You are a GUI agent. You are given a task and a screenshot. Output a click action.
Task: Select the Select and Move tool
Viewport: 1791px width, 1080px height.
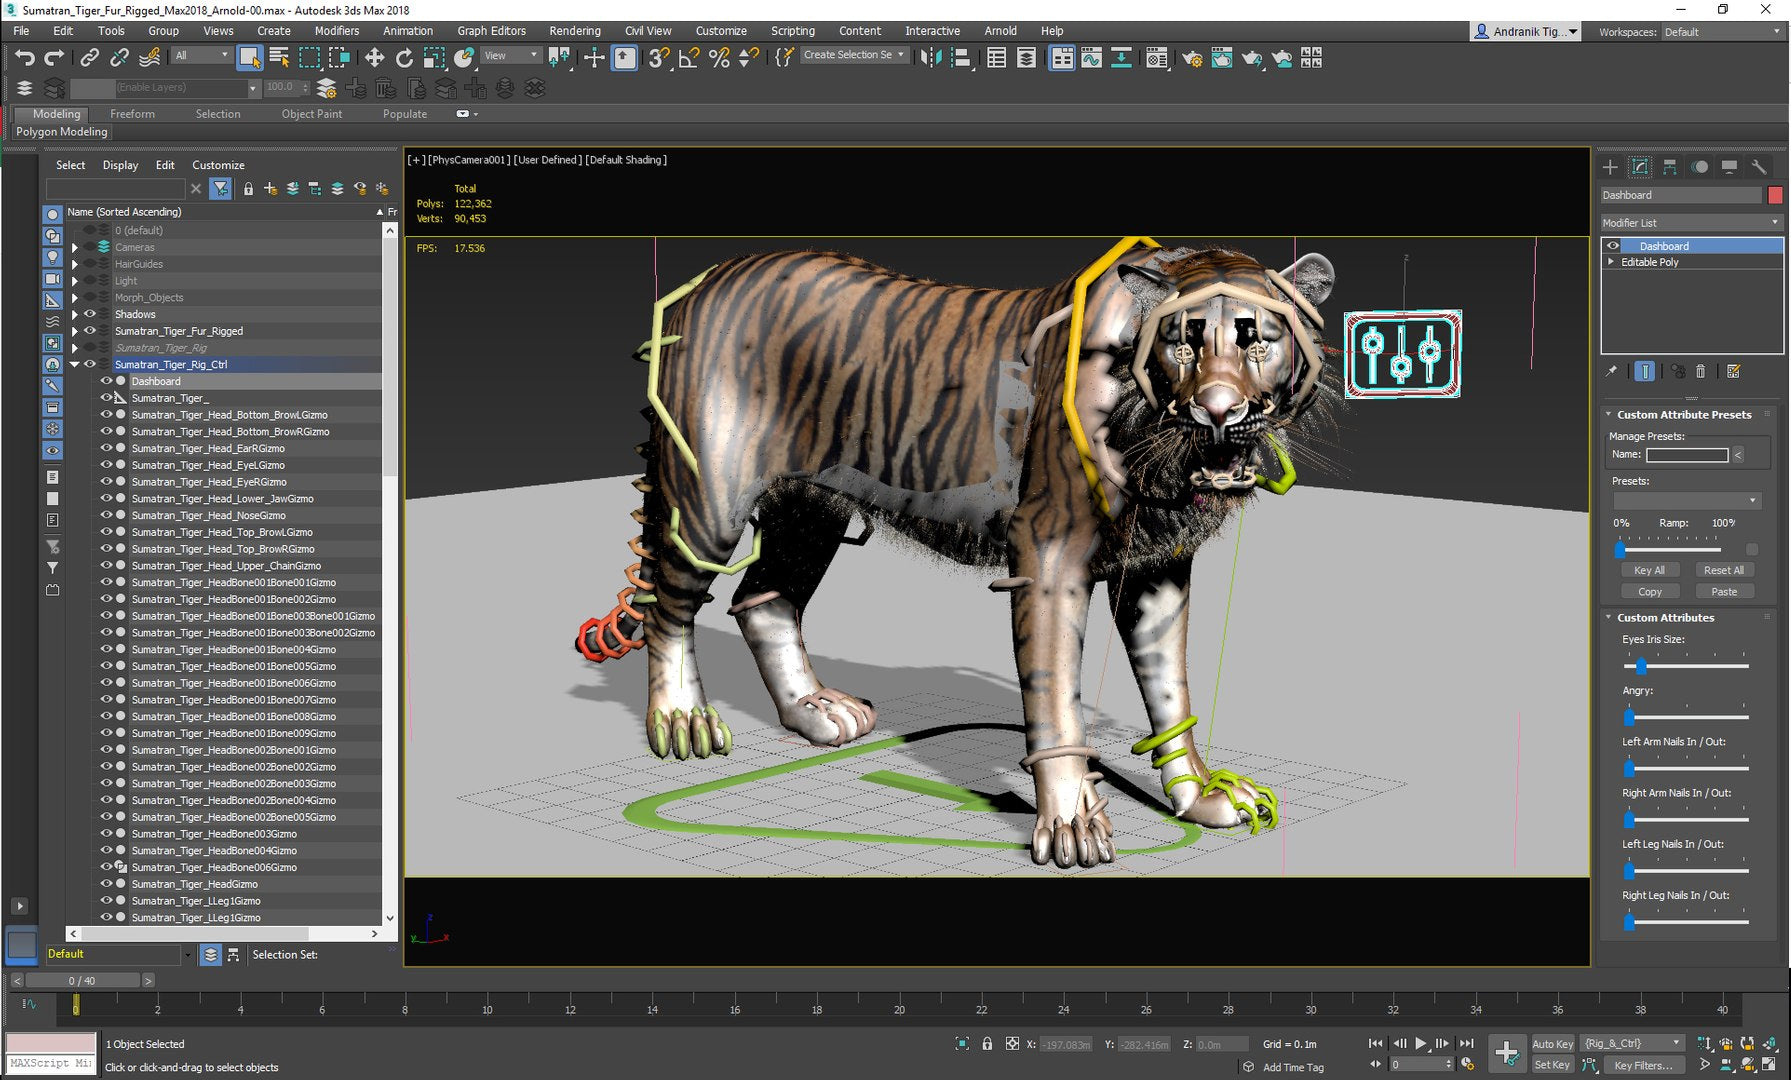coord(374,57)
